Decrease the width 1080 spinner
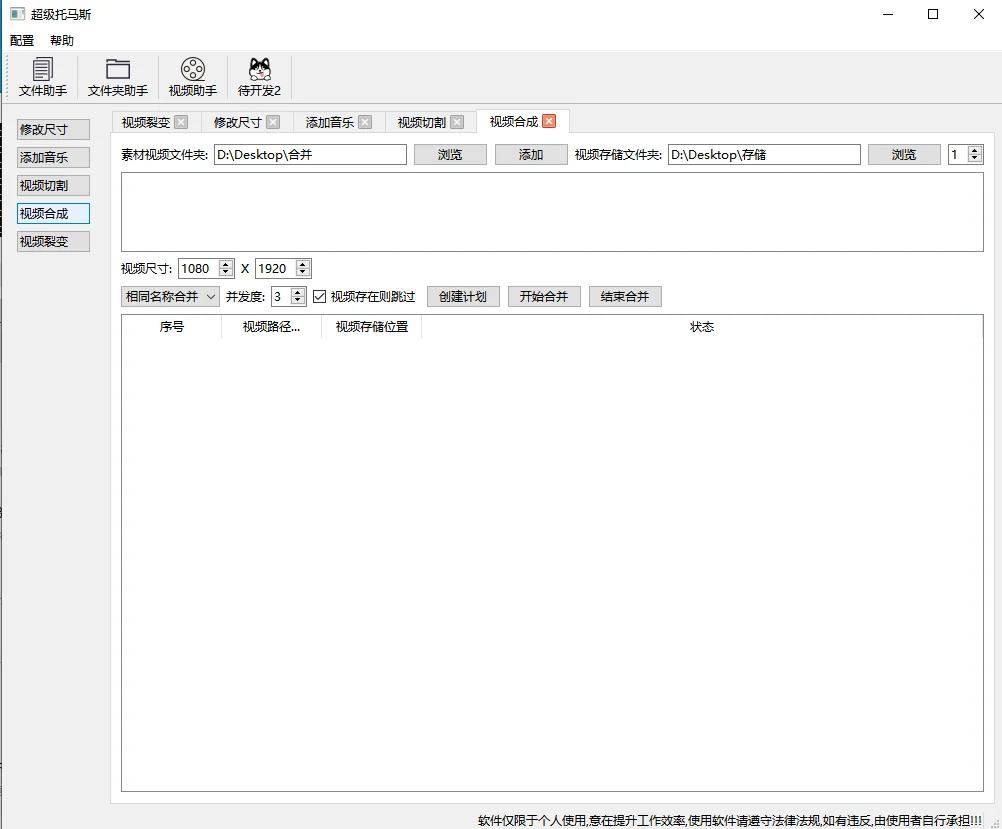The image size is (1002, 829). click(x=226, y=273)
